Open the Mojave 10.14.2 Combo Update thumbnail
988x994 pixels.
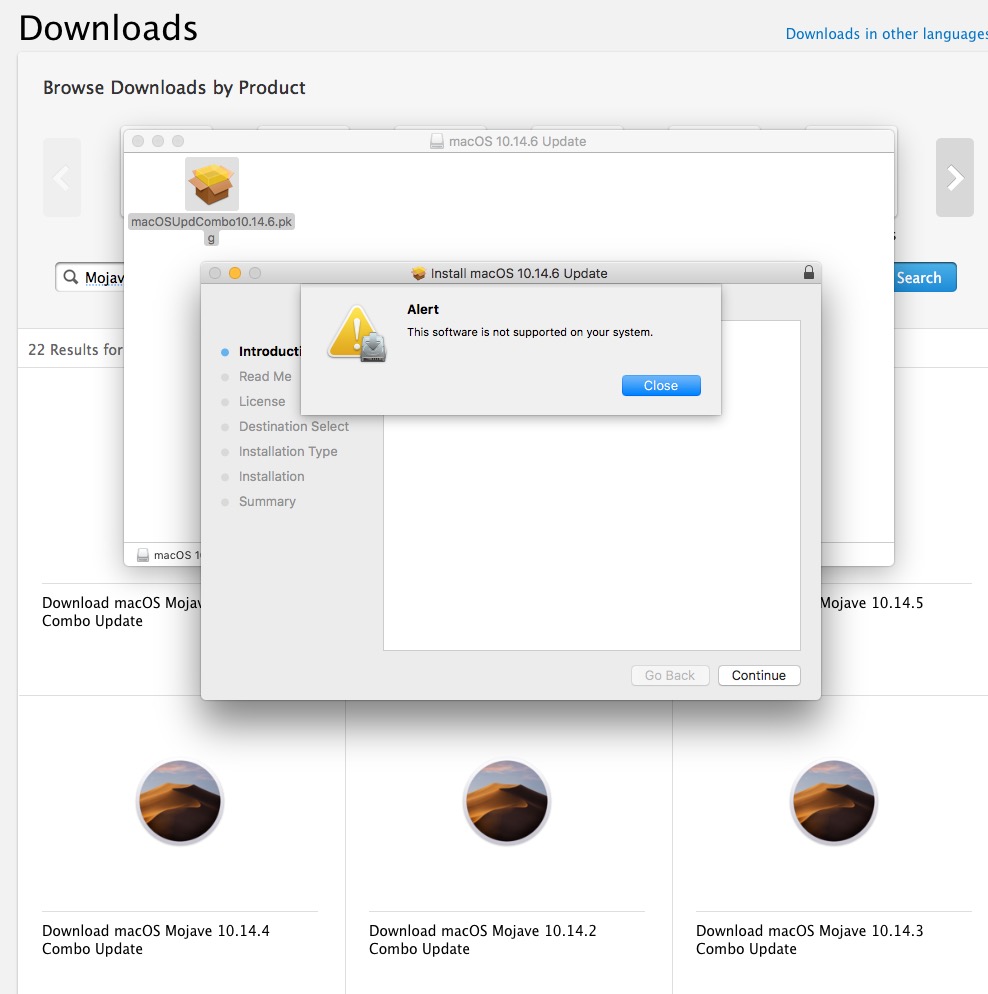coord(507,802)
